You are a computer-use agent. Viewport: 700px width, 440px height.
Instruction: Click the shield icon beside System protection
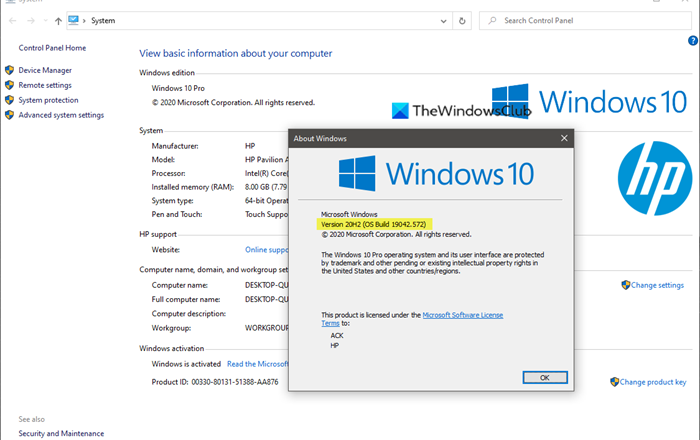click(x=9, y=100)
